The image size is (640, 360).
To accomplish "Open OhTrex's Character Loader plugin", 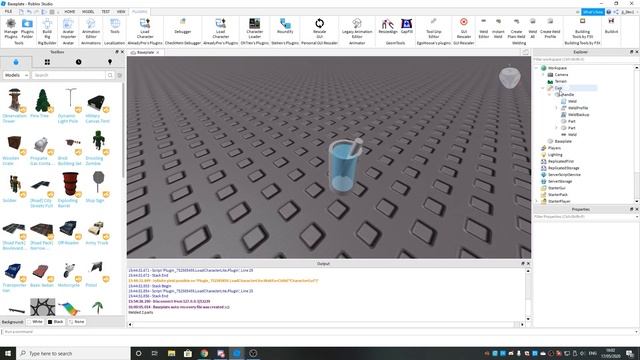I will tap(254, 29).
